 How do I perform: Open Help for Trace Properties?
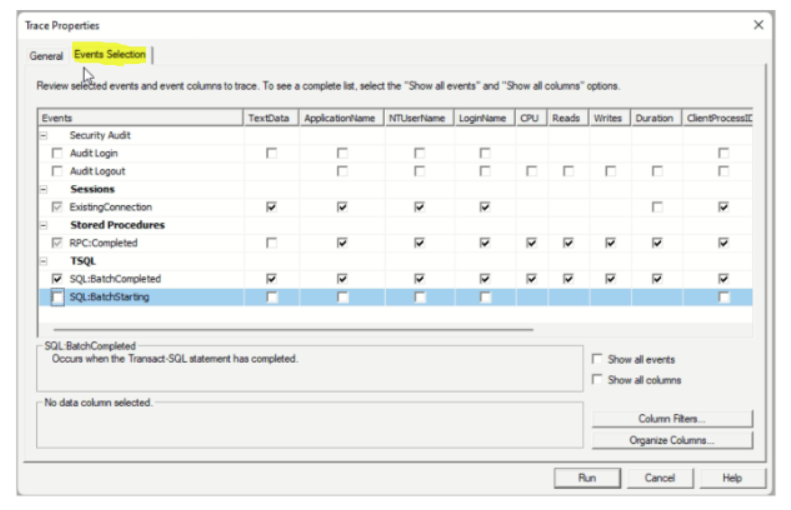(732, 478)
